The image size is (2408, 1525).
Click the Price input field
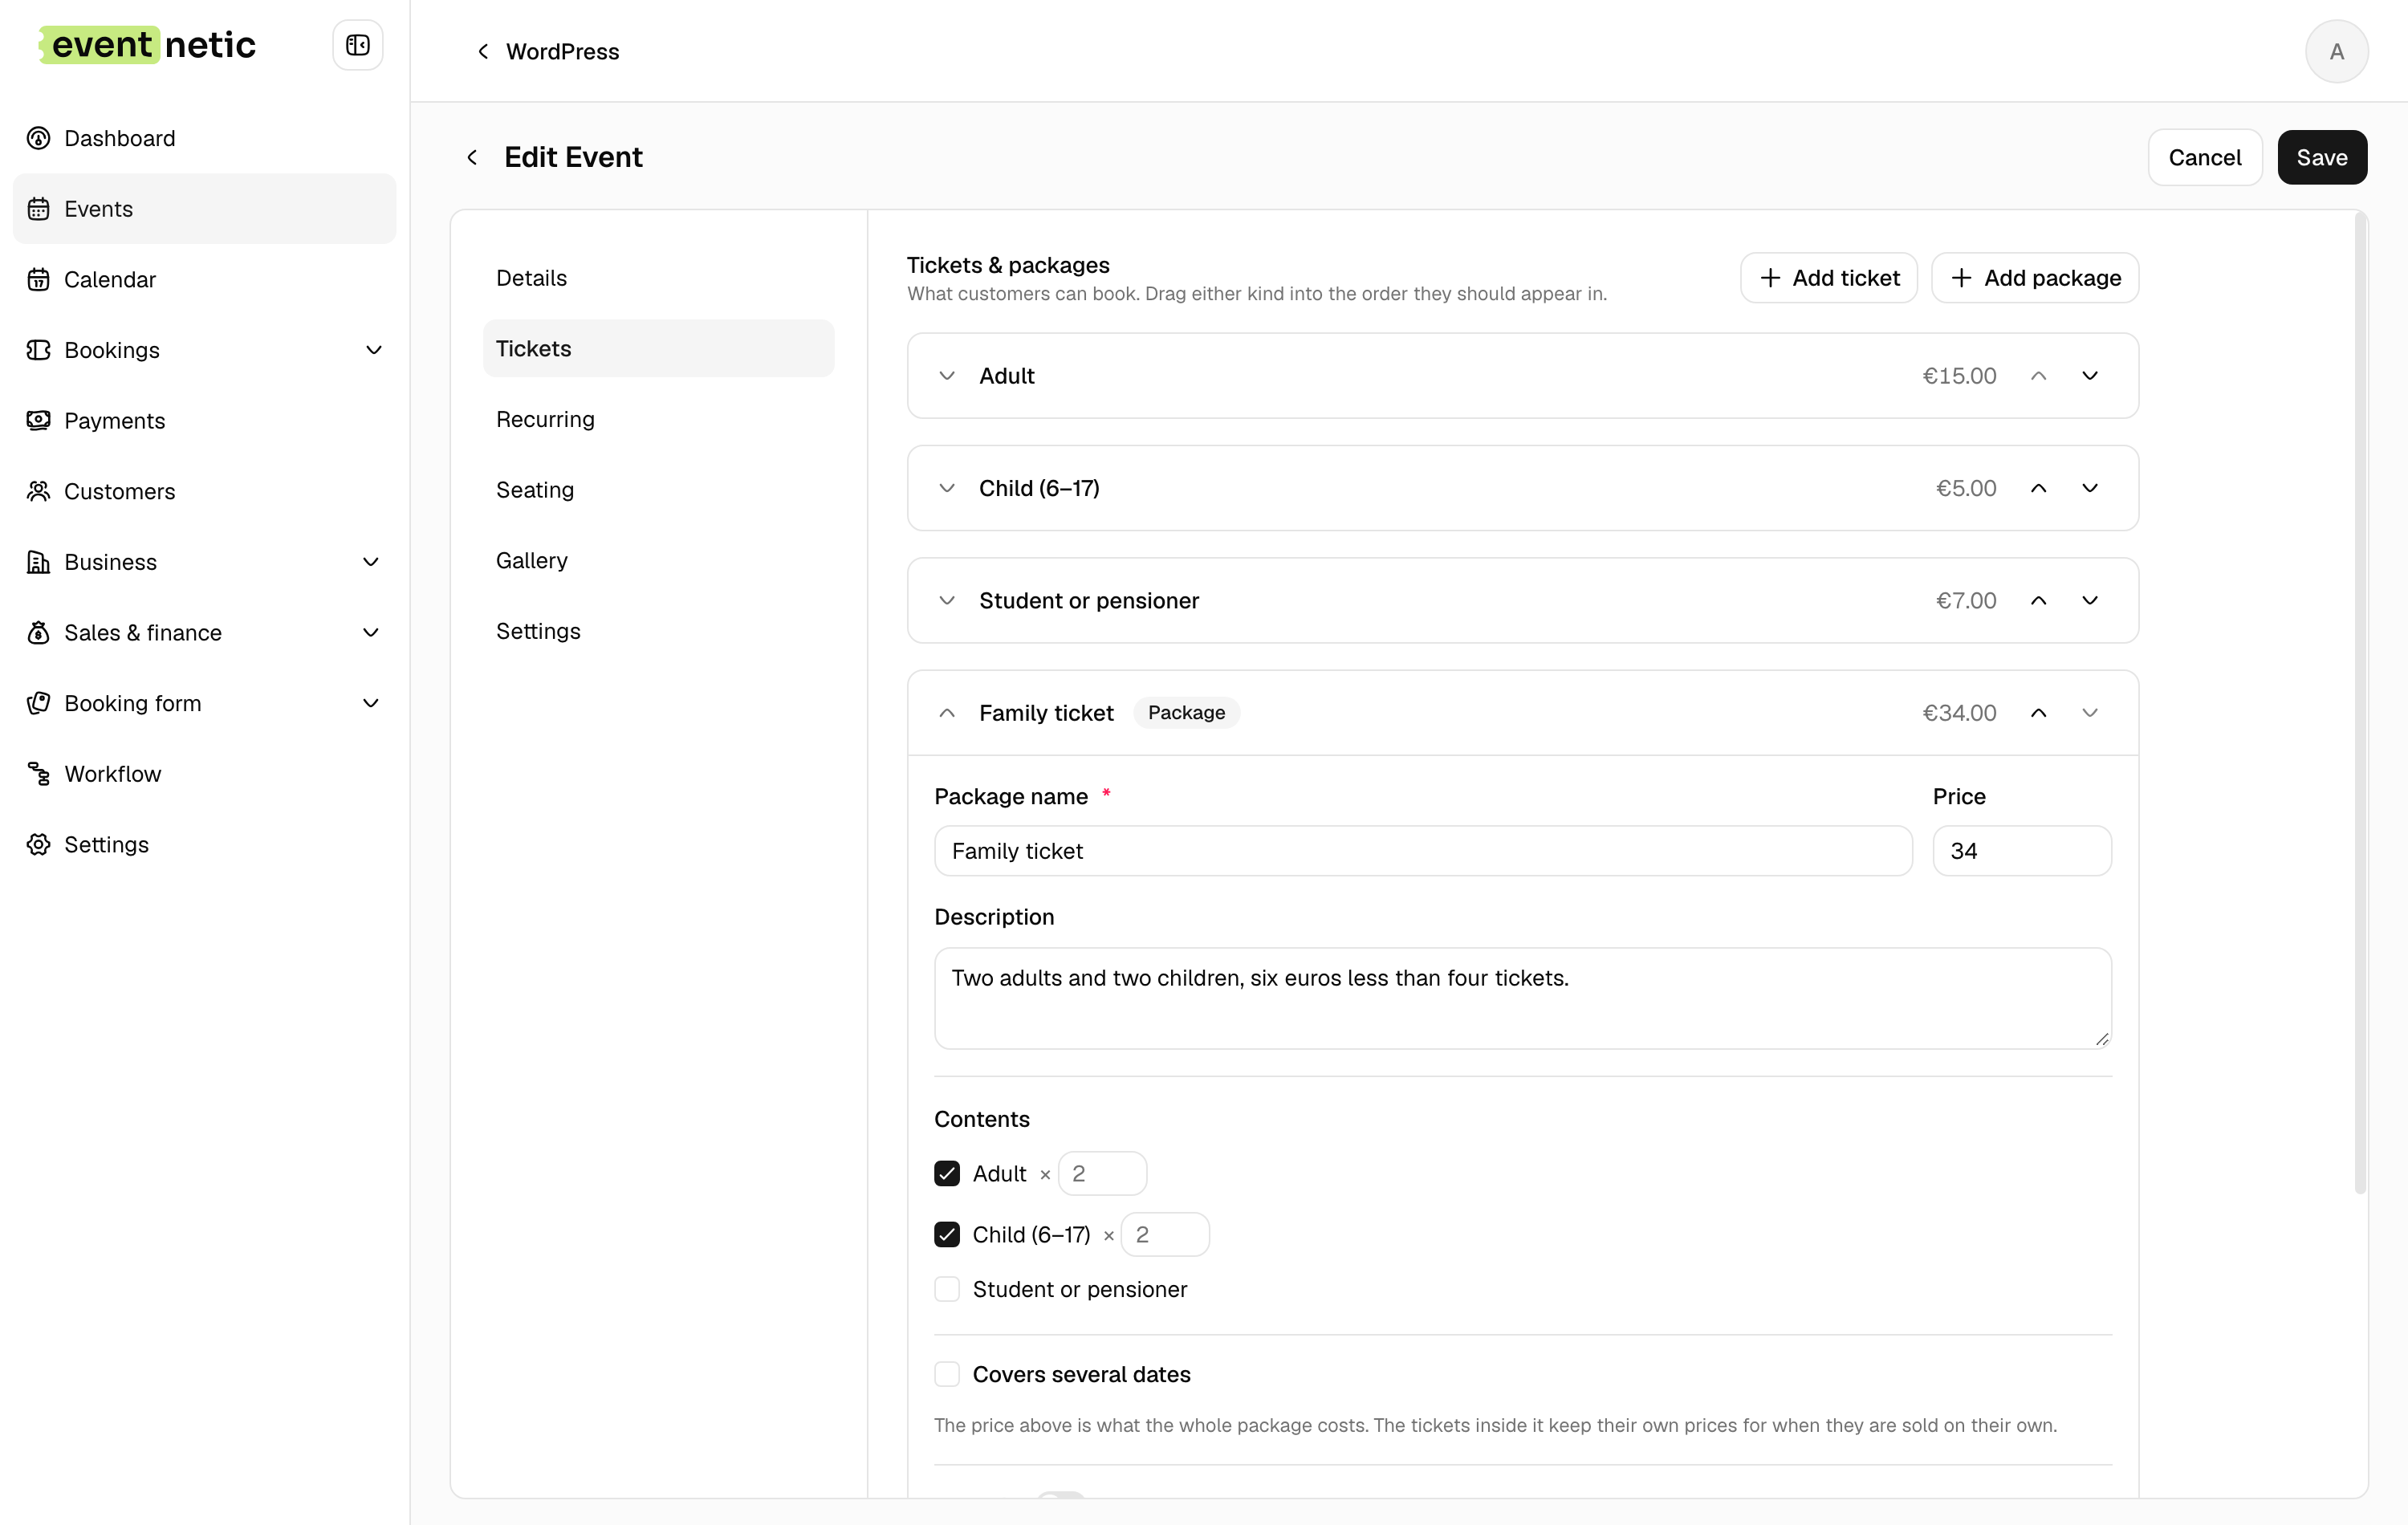point(2021,850)
